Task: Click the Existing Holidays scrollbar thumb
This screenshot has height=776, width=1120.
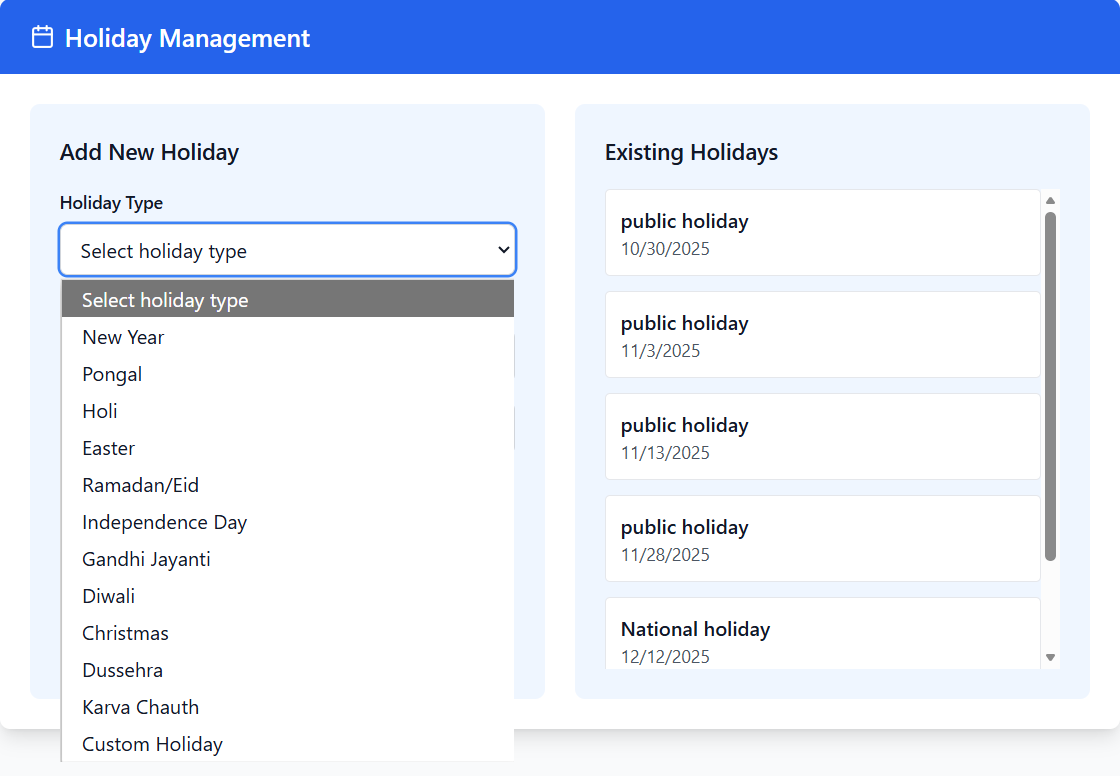Action: click(x=1050, y=385)
